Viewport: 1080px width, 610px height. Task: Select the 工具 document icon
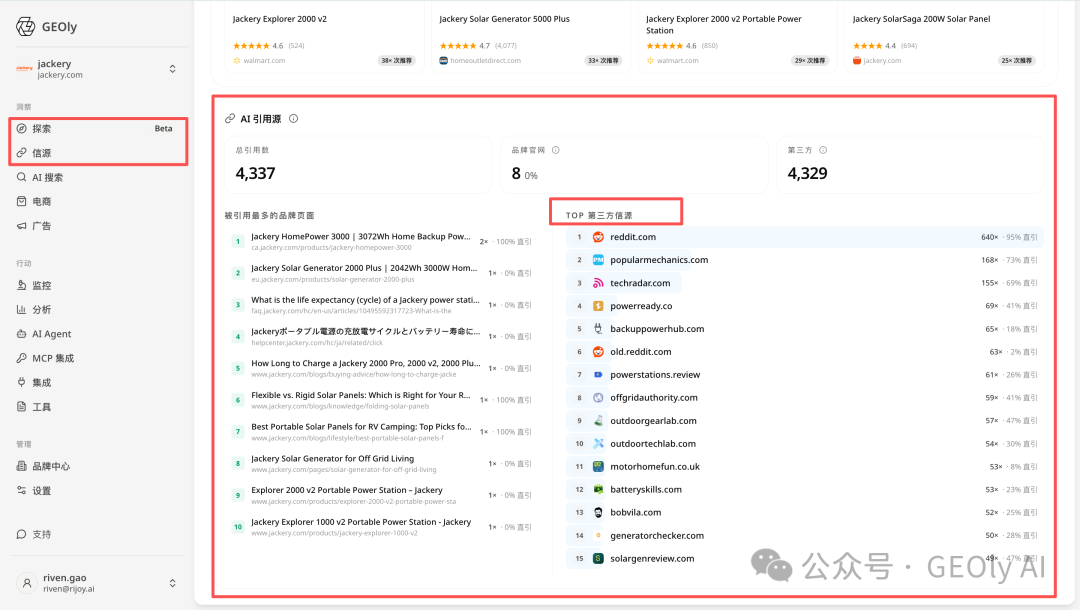click(x=21, y=407)
